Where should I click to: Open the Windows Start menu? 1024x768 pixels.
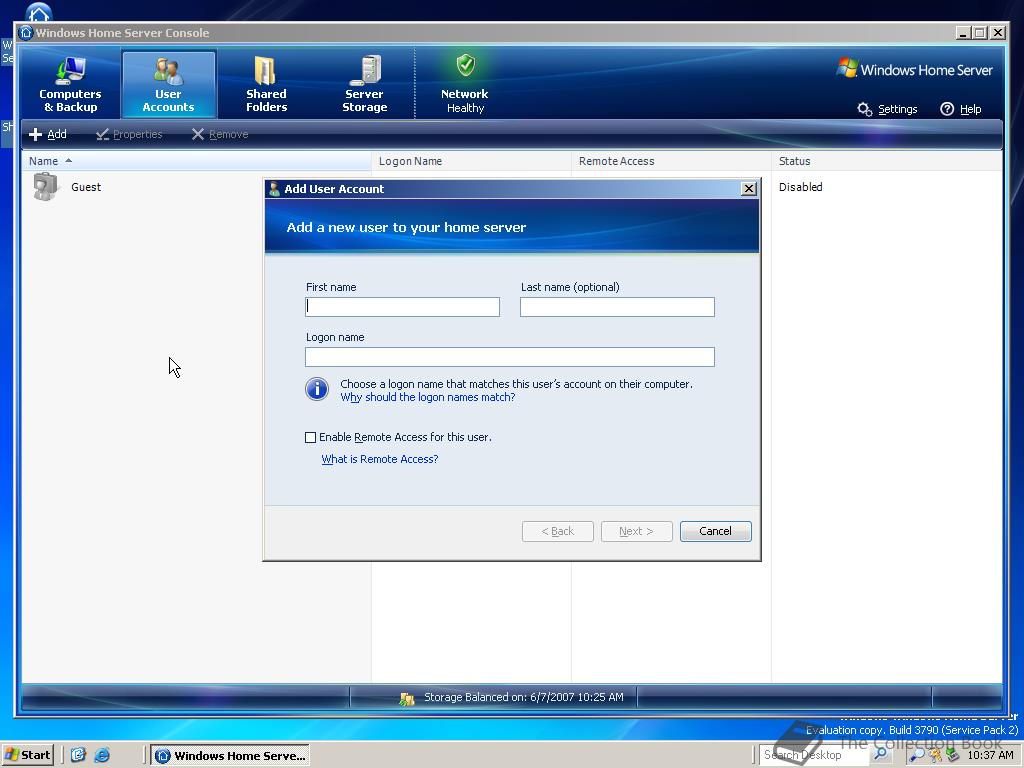click(27, 755)
